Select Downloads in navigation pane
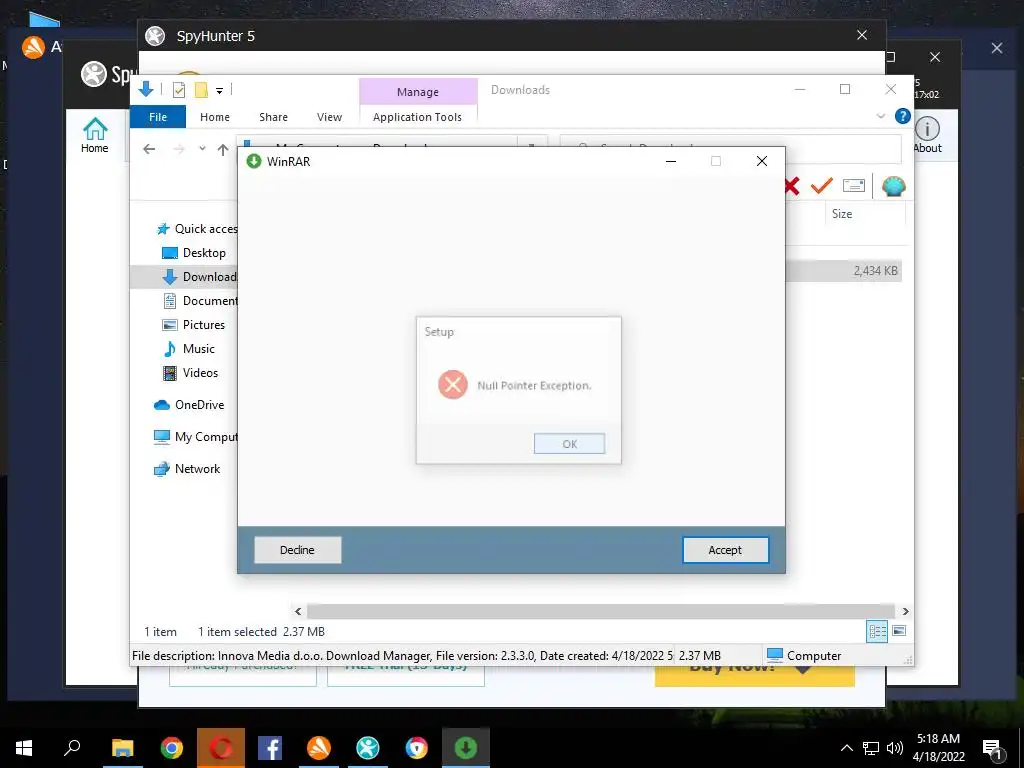 (x=199, y=277)
